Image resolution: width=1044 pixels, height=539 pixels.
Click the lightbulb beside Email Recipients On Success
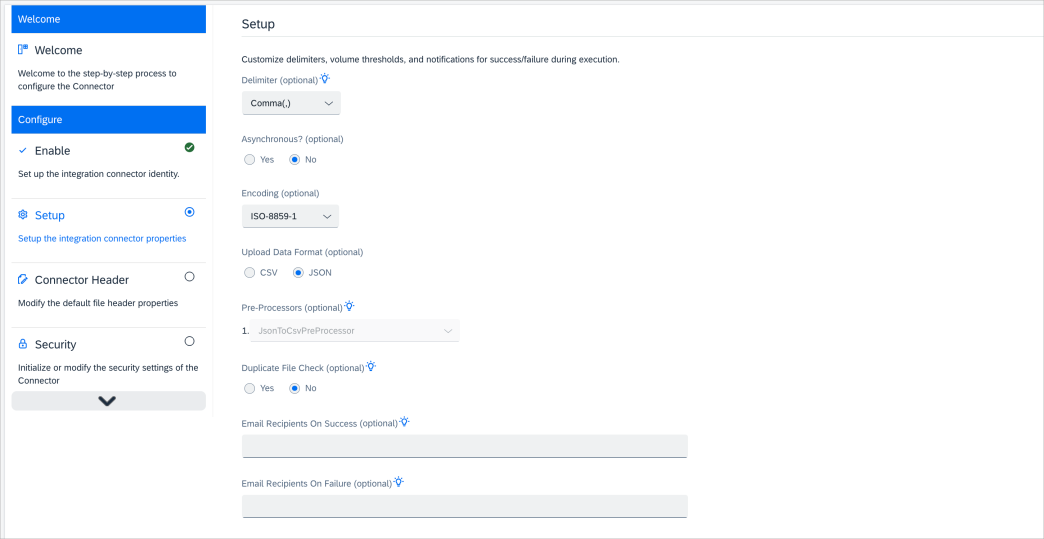(x=404, y=422)
